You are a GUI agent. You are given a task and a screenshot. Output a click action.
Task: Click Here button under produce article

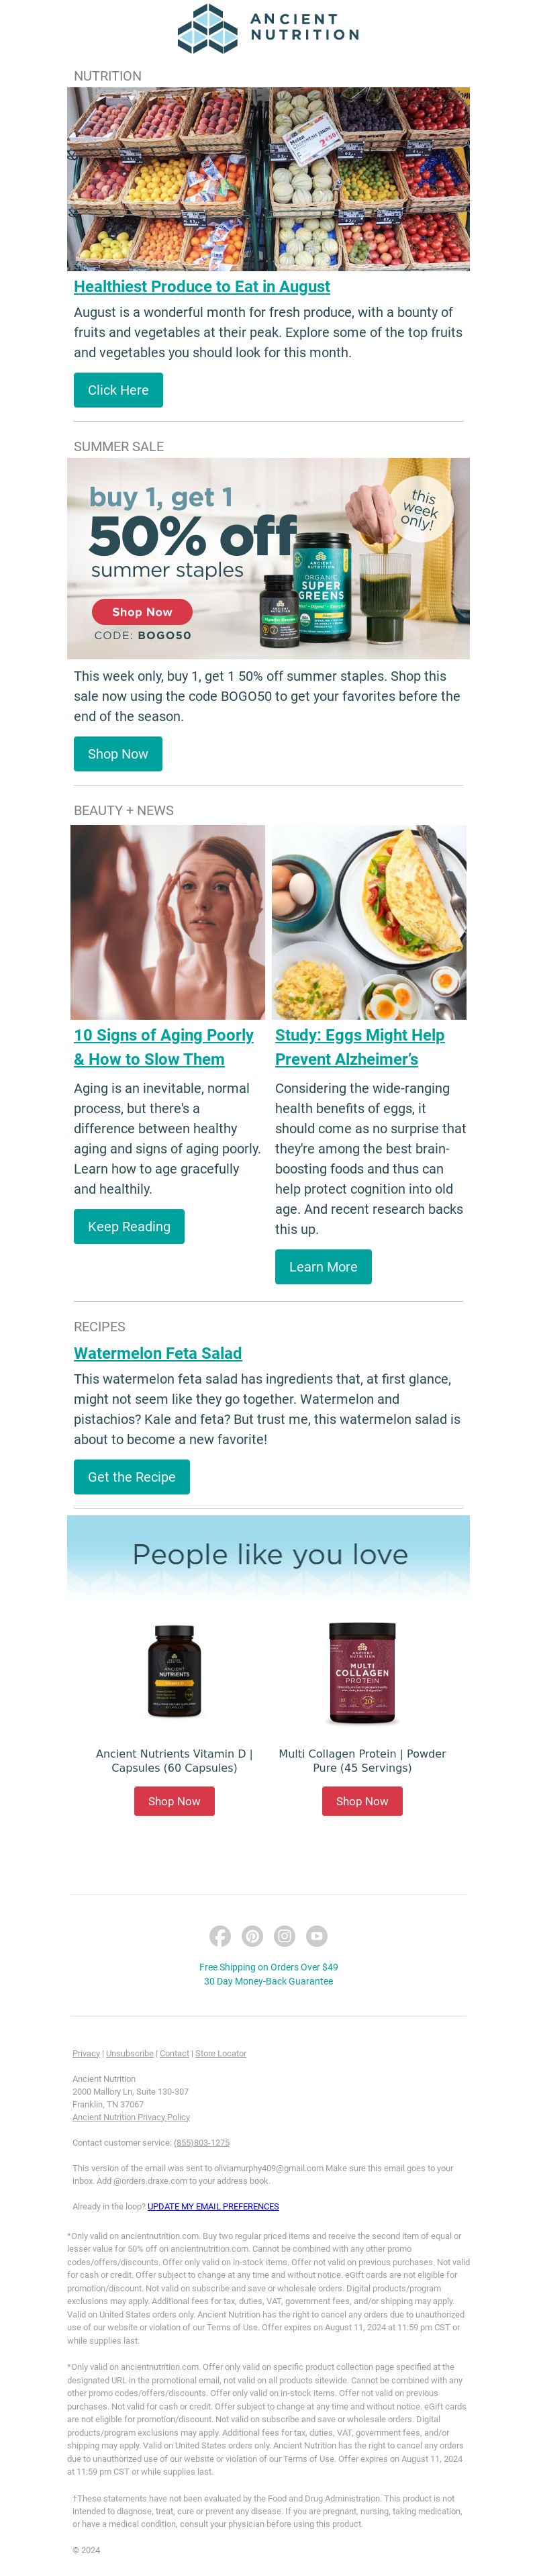(118, 390)
